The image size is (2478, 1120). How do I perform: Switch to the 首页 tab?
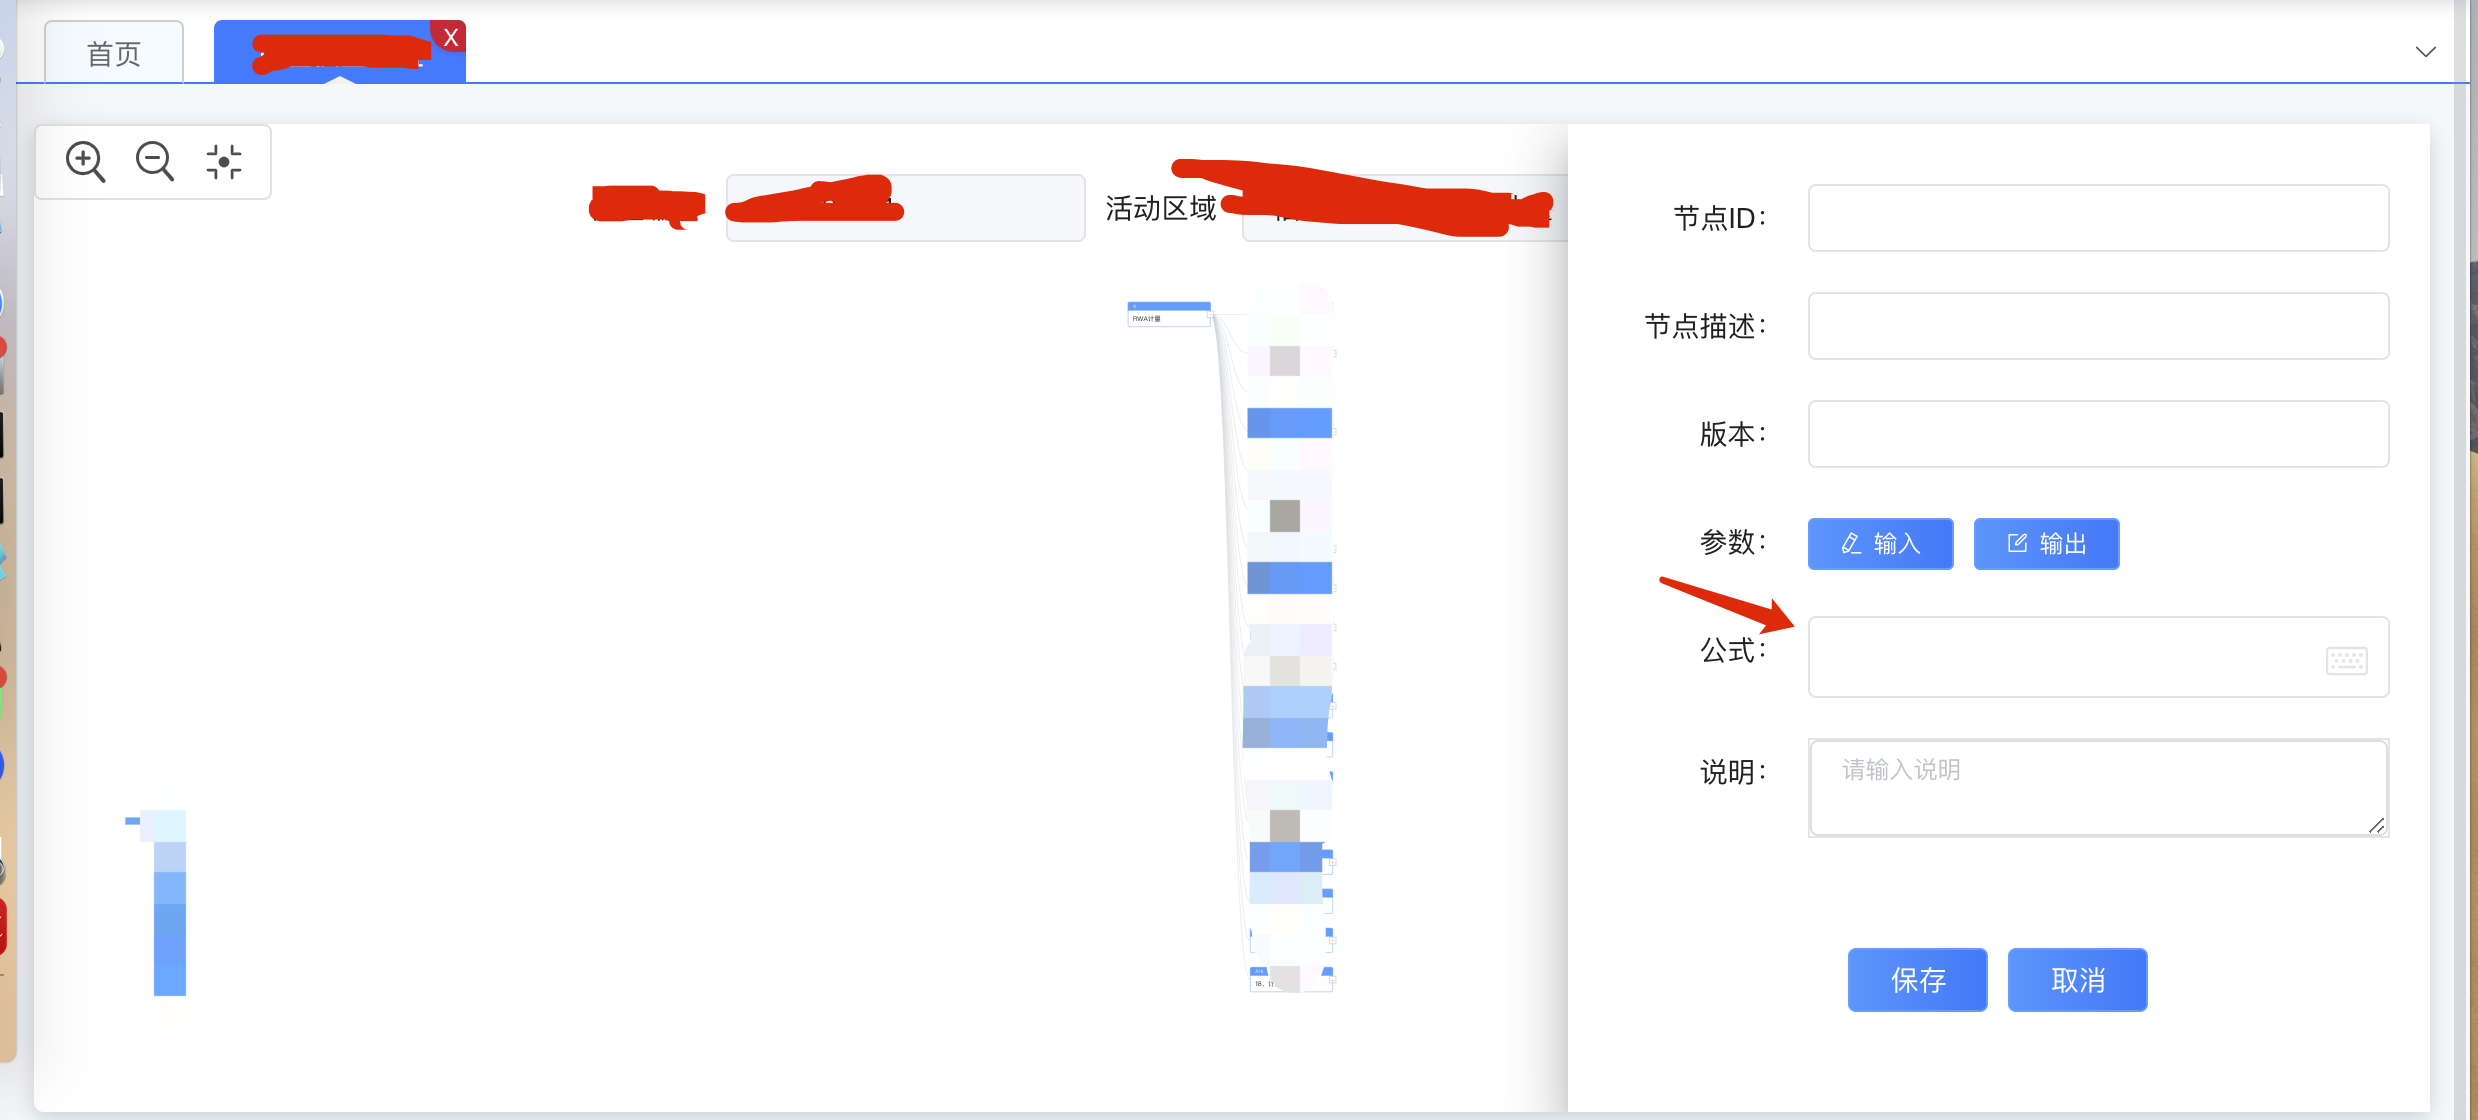[x=114, y=54]
